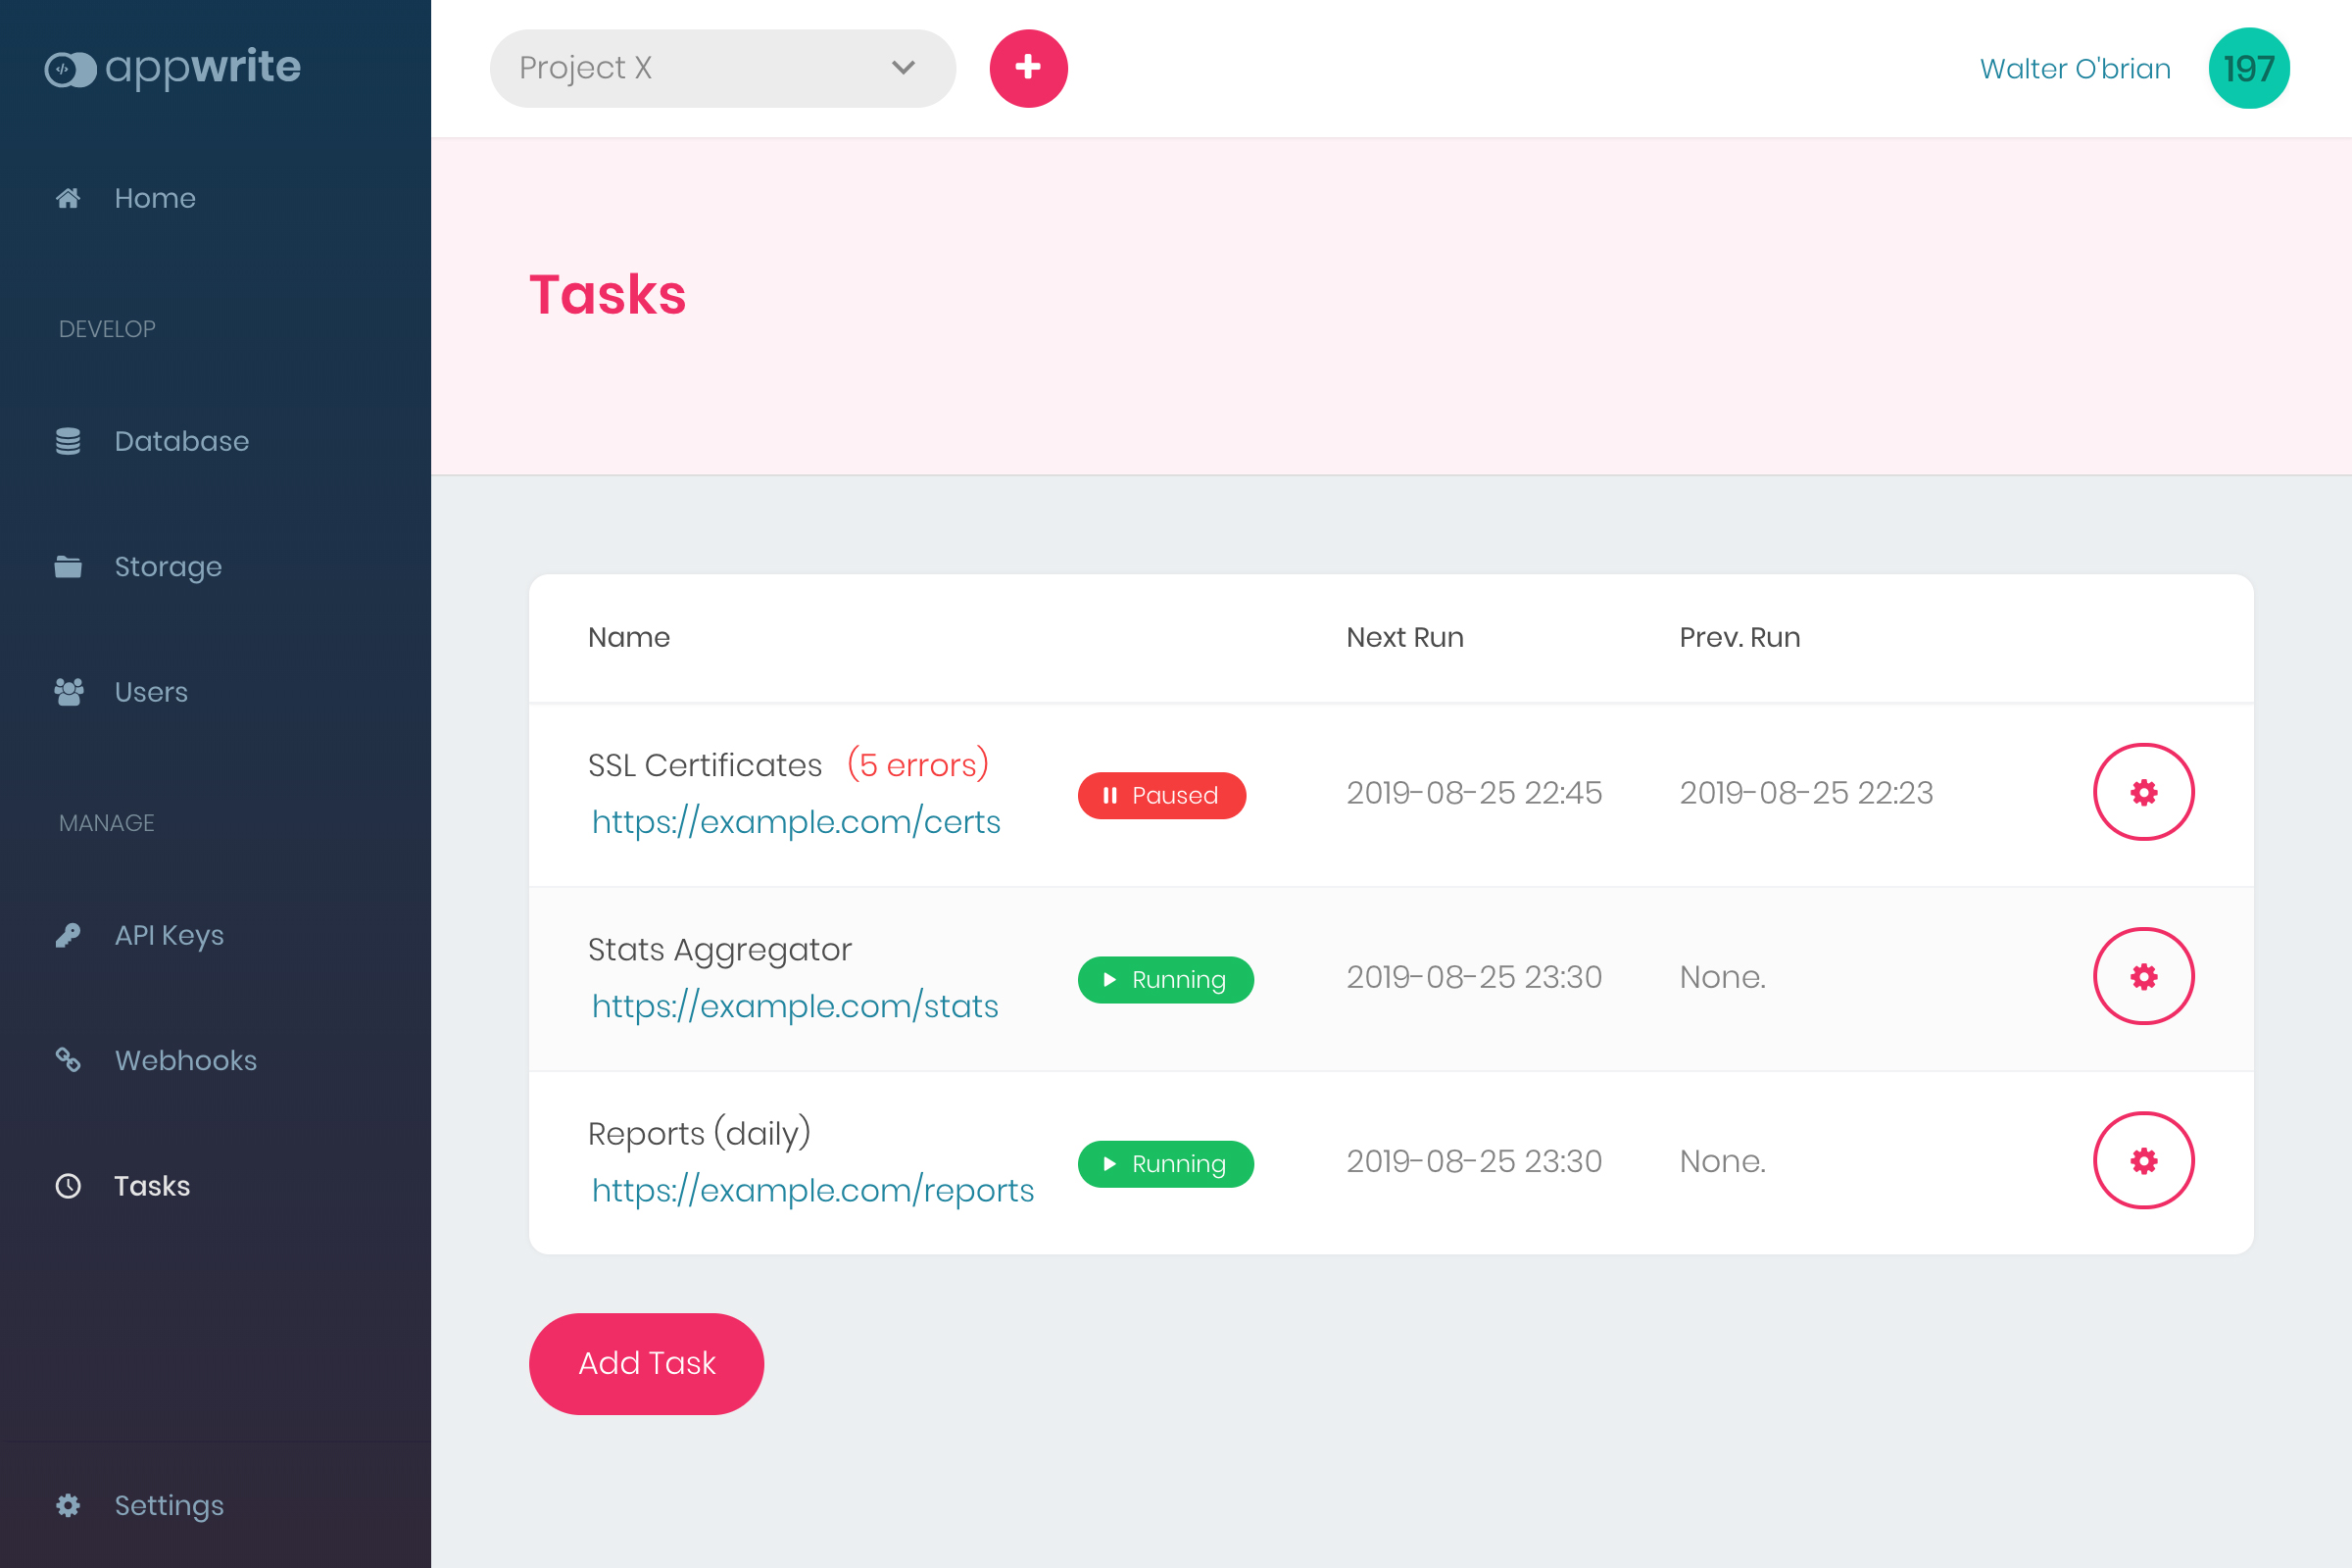This screenshot has height=1568, width=2352.
Task: Open Users section in sidebar
Action: [150, 692]
